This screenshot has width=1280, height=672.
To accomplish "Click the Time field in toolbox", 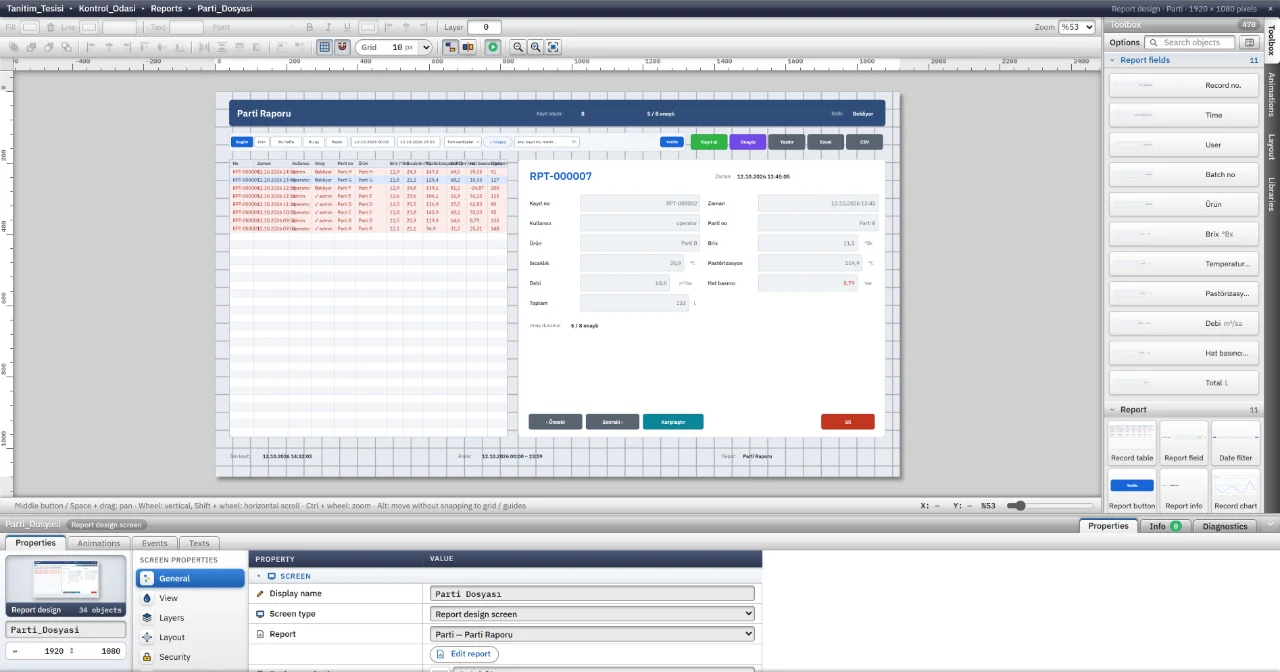I will point(1184,115).
